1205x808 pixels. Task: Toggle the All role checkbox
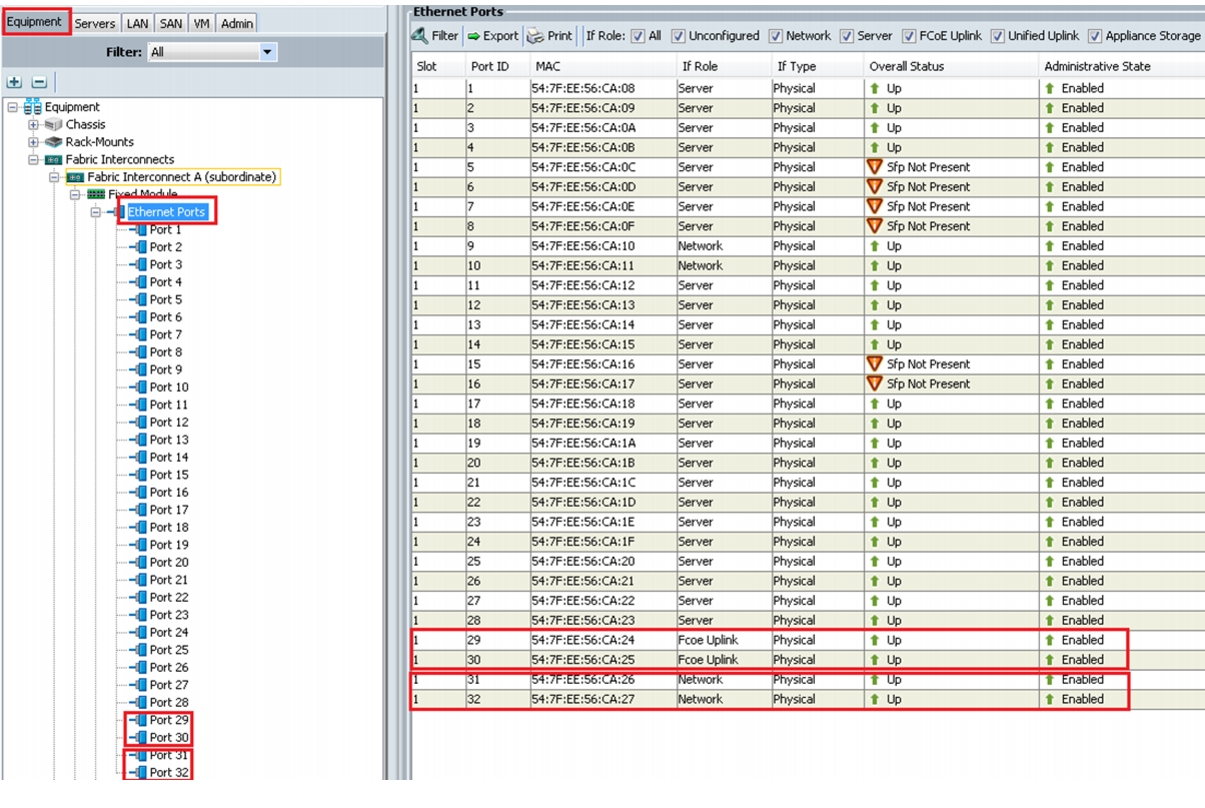[640, 36]
